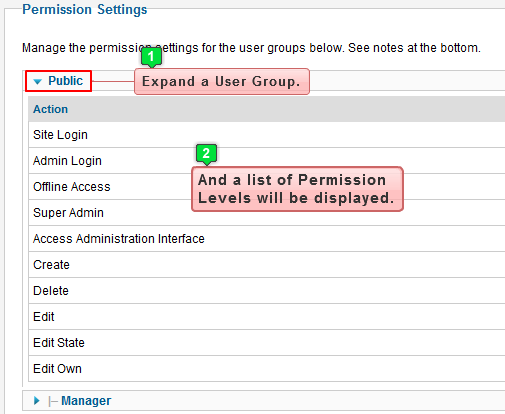This screenshot has width=505, height=414.
Task: Open the Public user group
Action: (65, 81)
